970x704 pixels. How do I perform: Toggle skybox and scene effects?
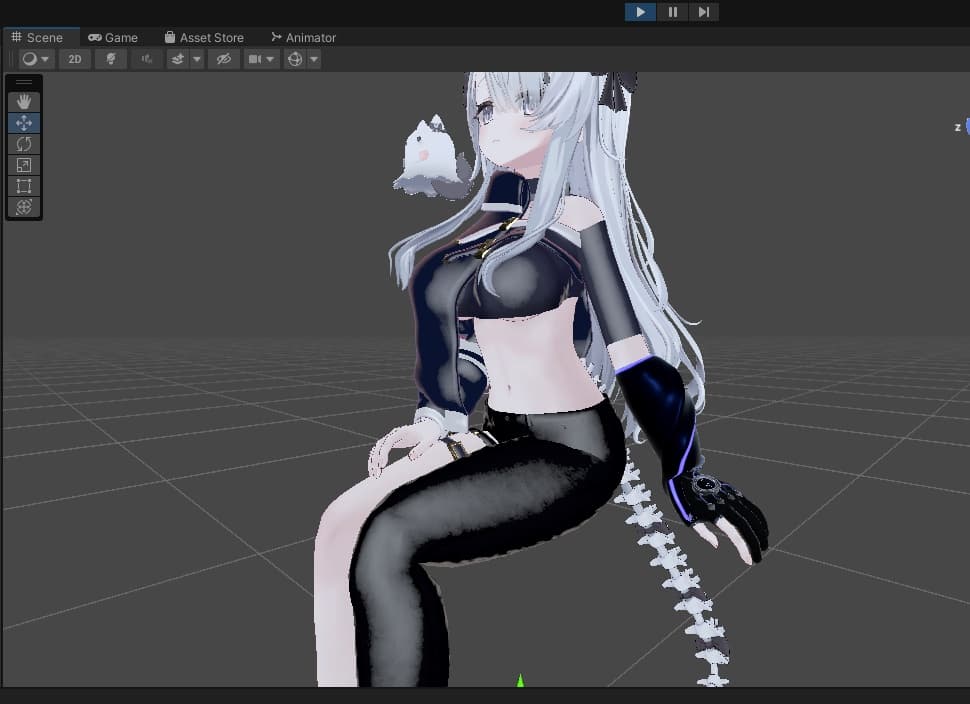(x=178, y=59)
